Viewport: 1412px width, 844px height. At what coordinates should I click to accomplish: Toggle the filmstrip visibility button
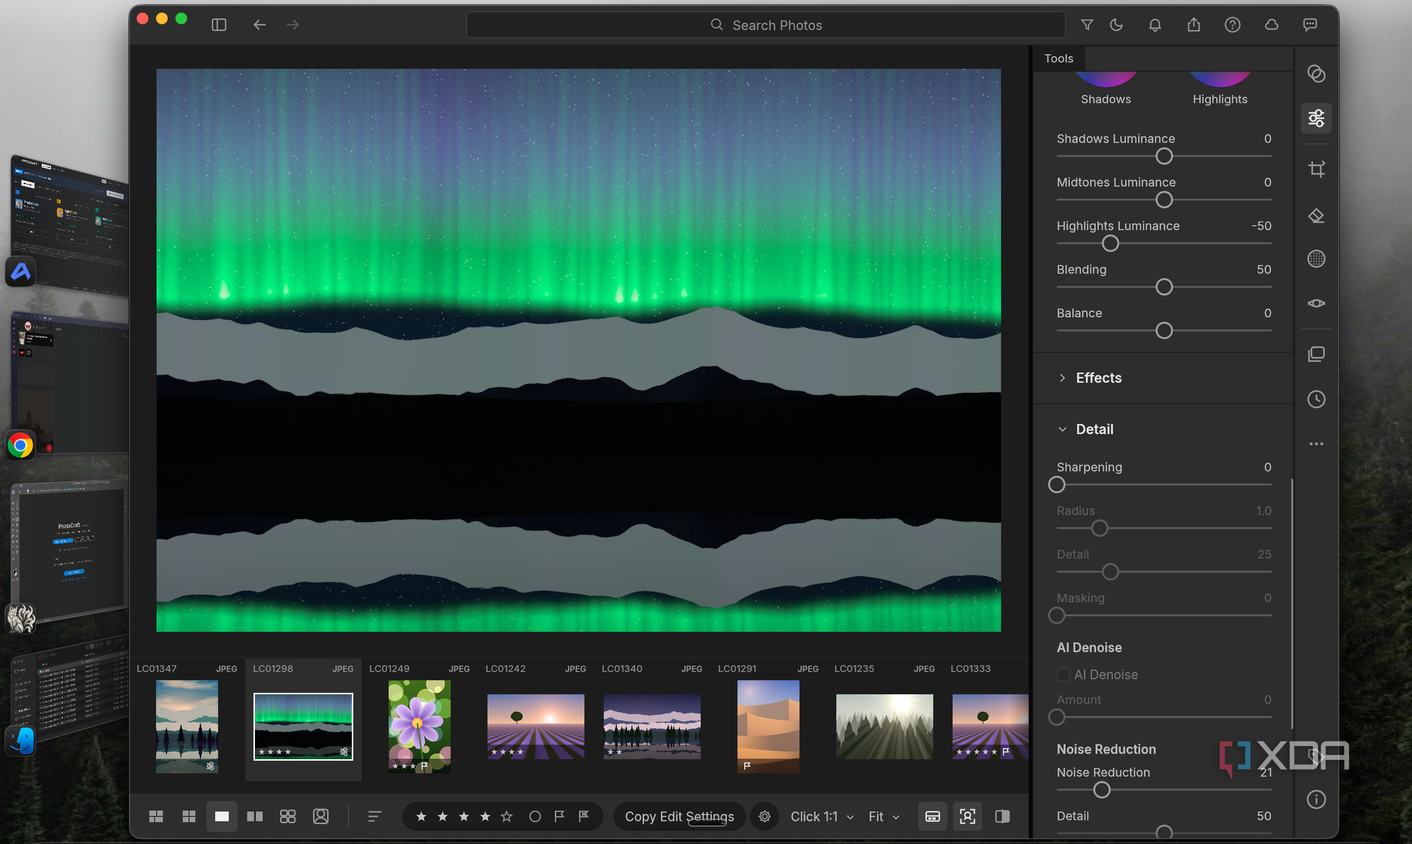coord(932,817)
